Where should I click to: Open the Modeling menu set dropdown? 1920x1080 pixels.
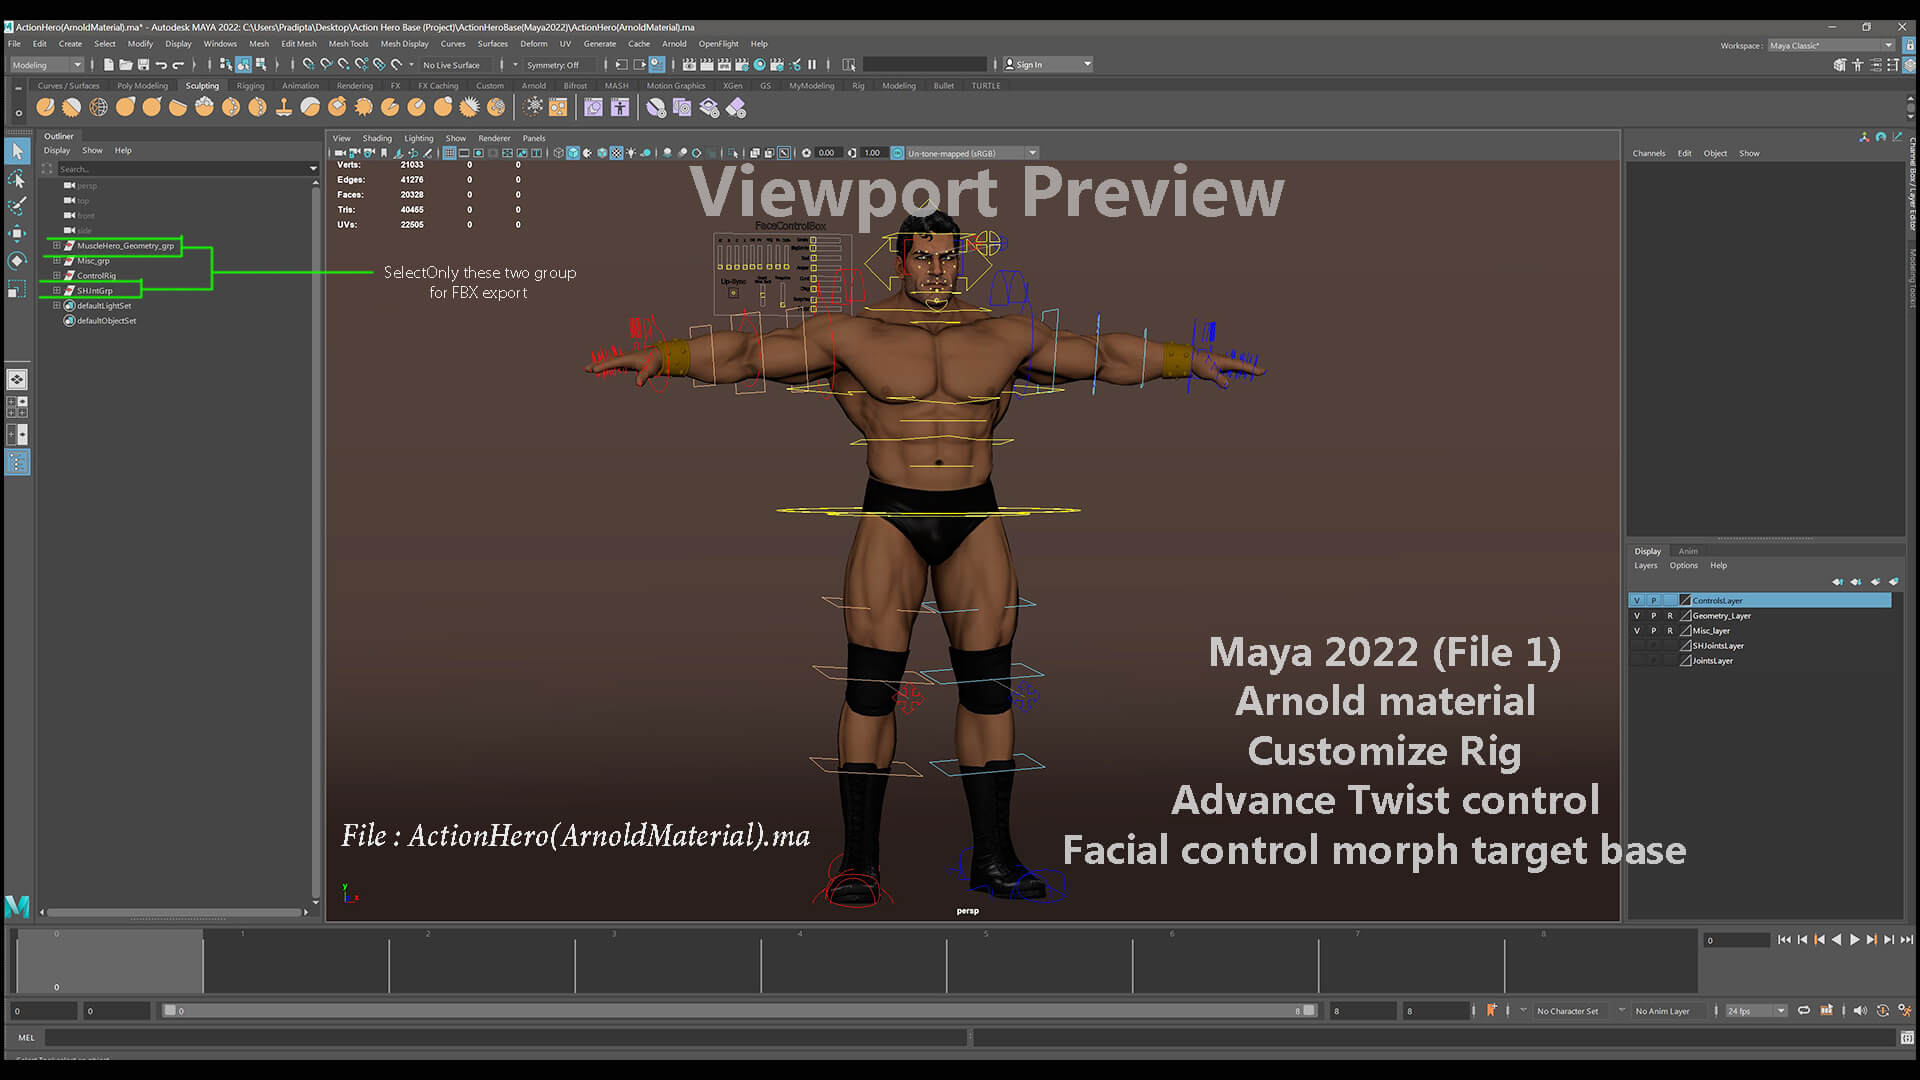coord(47,65)
